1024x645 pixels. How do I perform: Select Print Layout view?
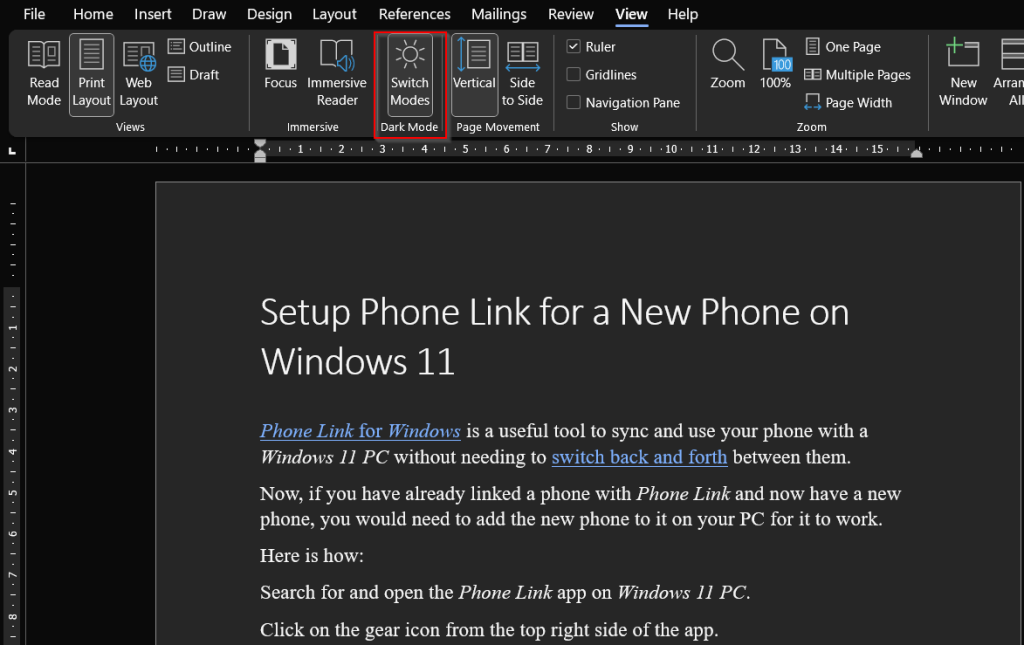coord(91,74)
